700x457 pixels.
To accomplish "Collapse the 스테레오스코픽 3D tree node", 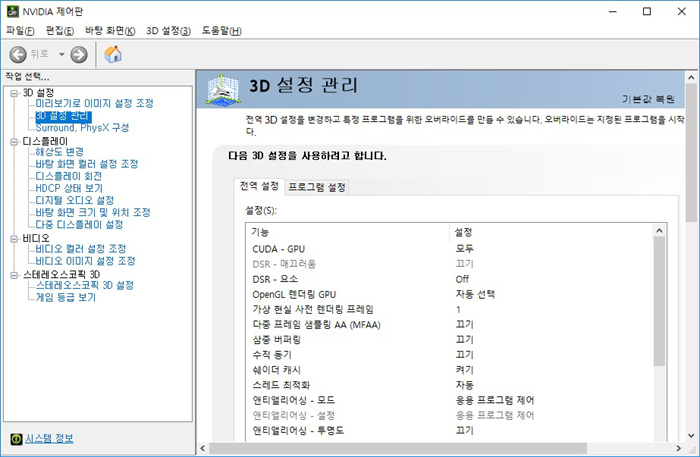I will click(x=14, y=275).
